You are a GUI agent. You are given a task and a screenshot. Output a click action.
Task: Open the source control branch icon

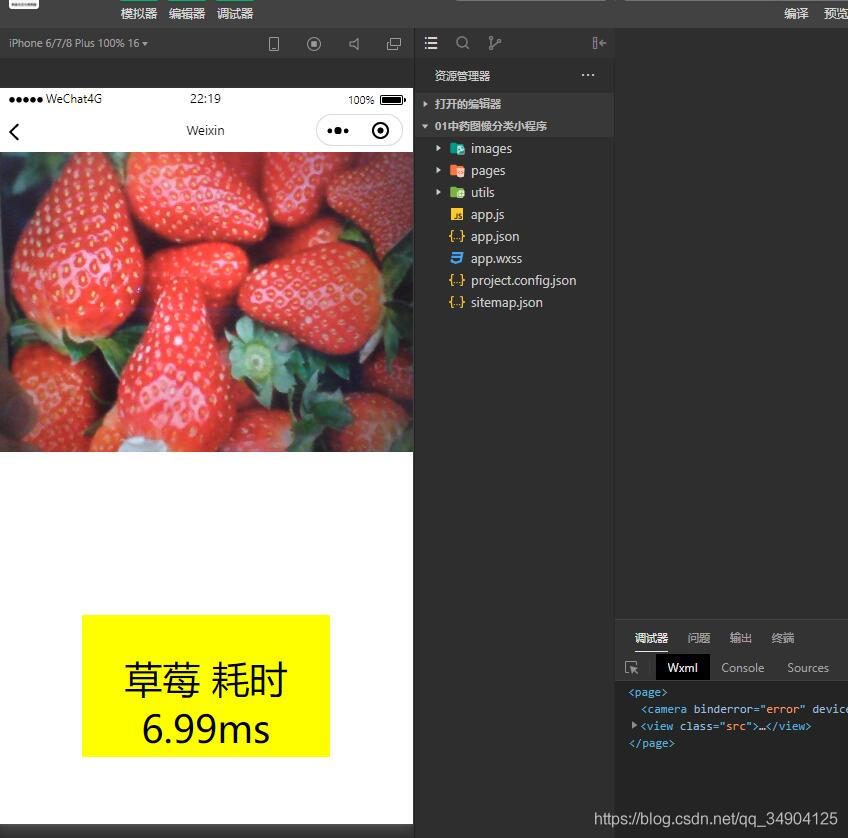(494, 43)
